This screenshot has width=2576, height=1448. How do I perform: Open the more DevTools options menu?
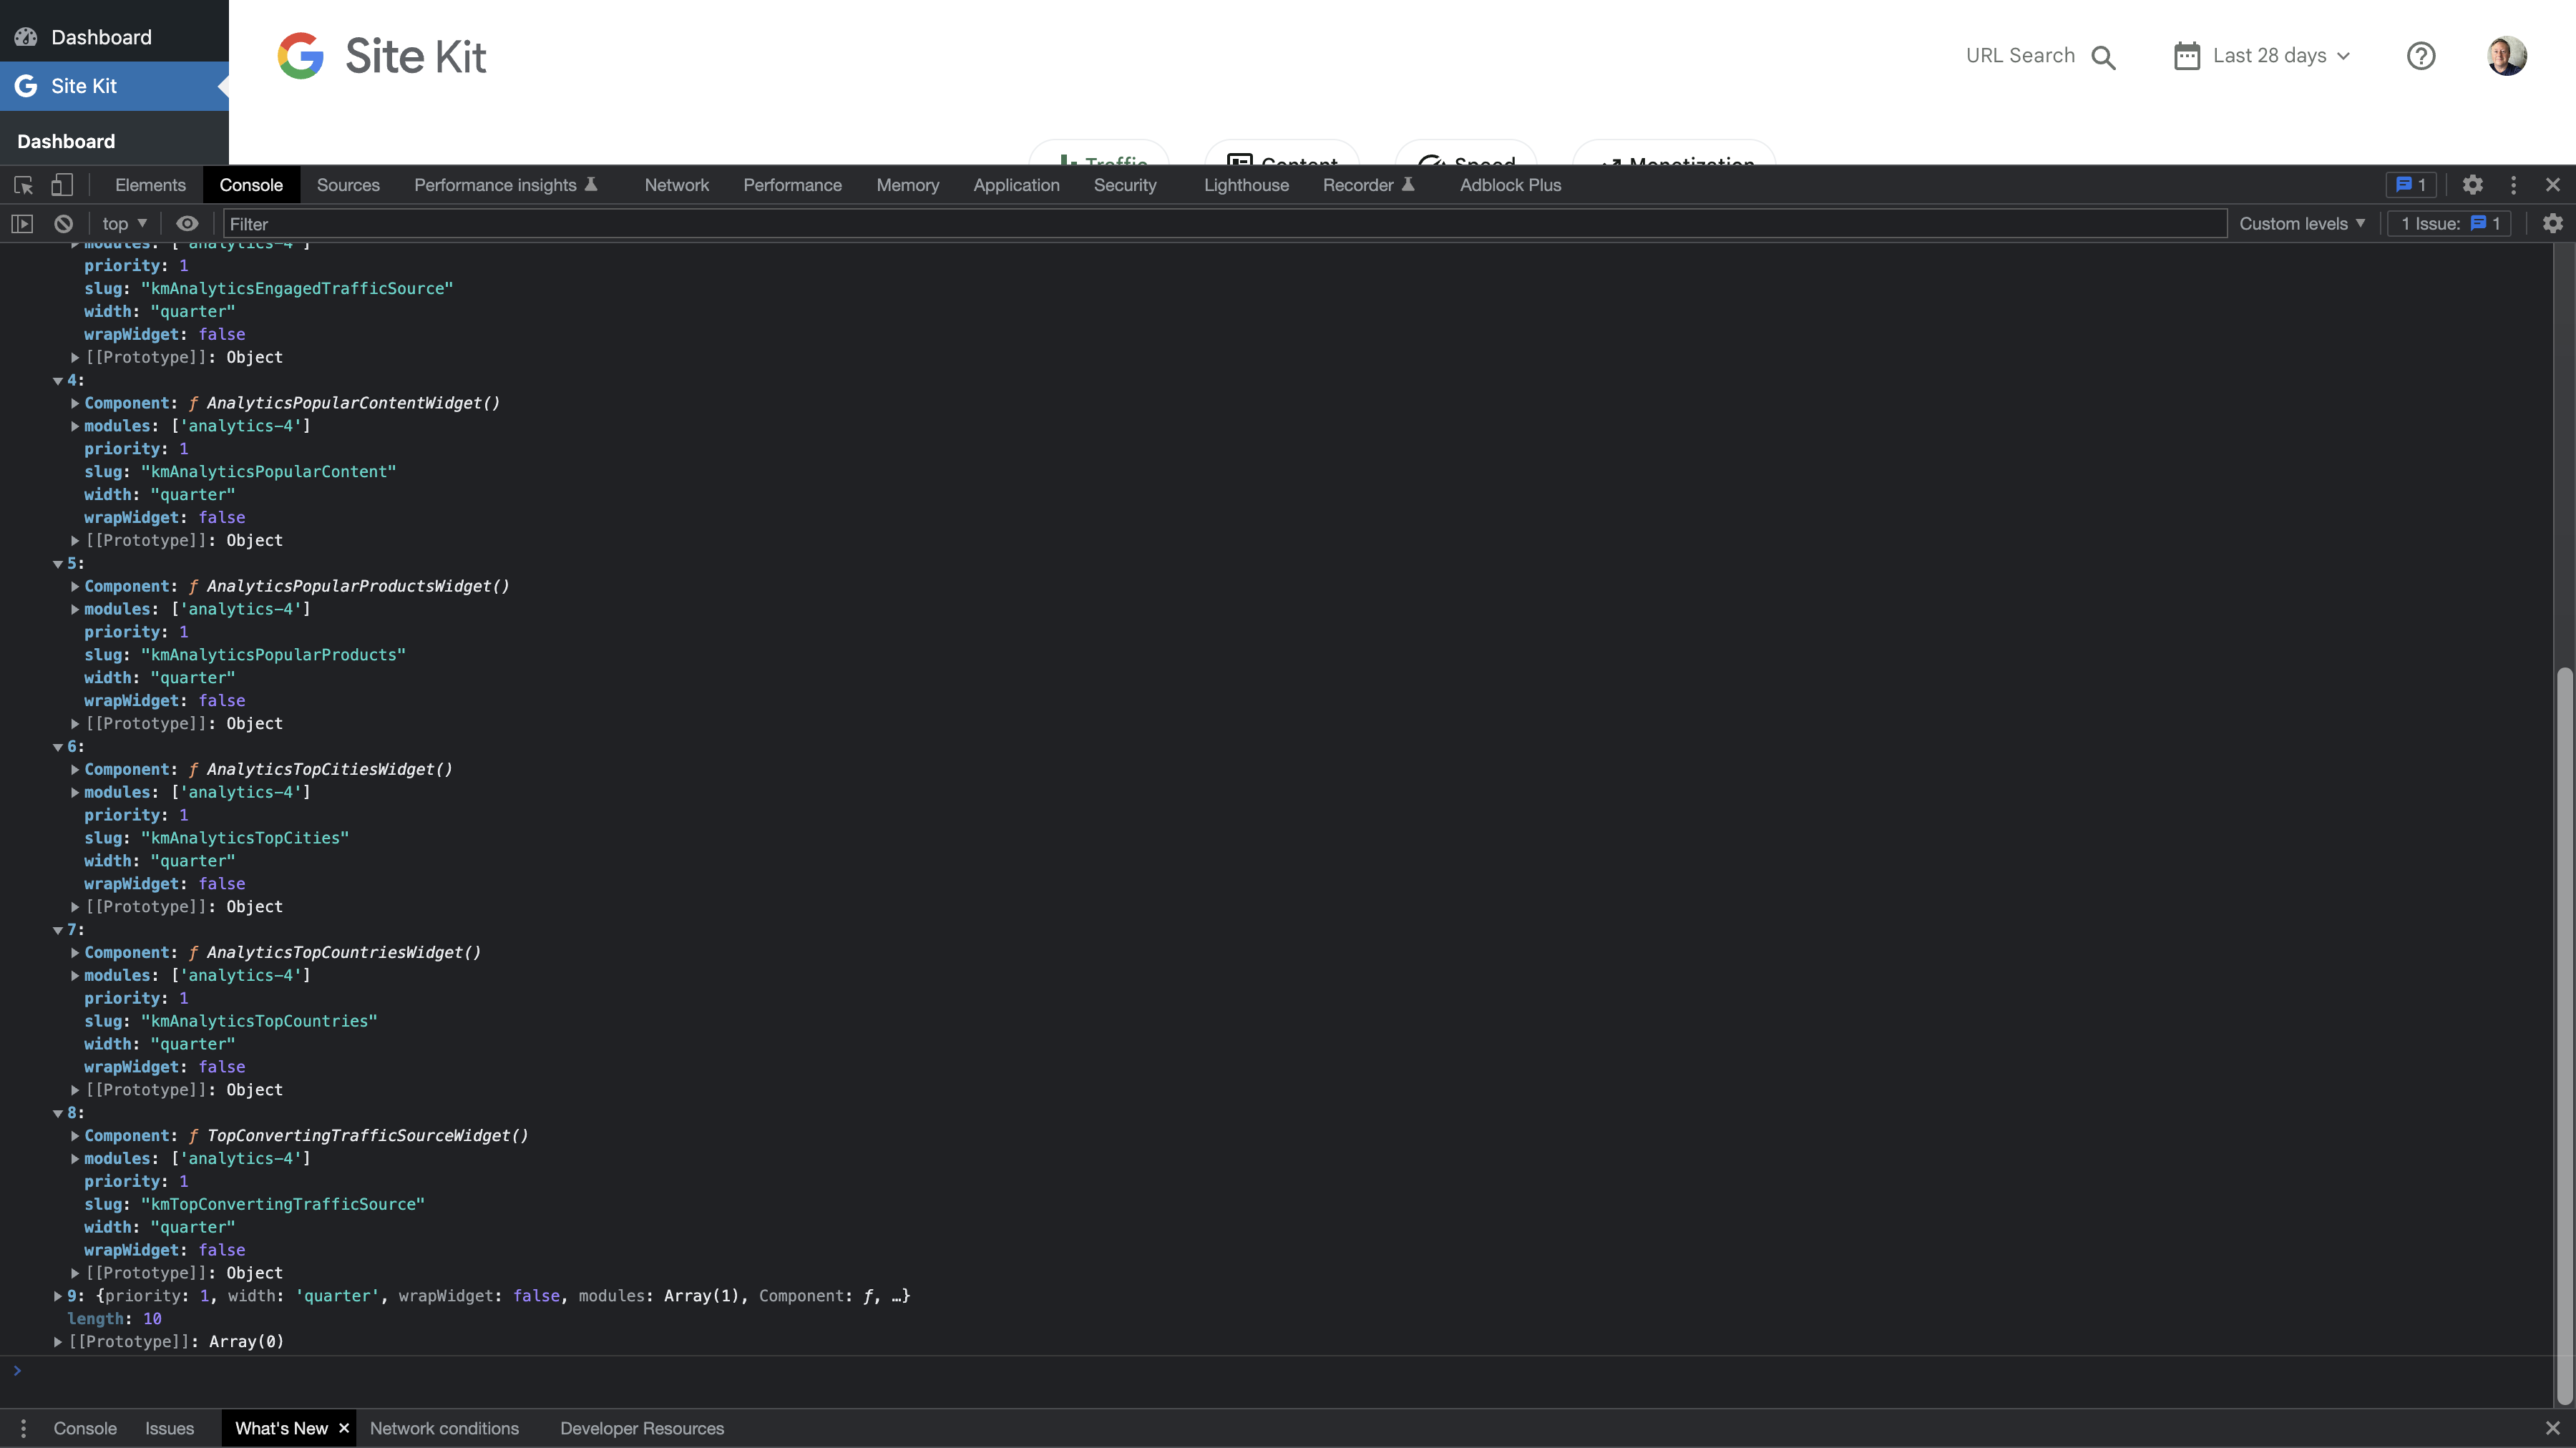2513,184
